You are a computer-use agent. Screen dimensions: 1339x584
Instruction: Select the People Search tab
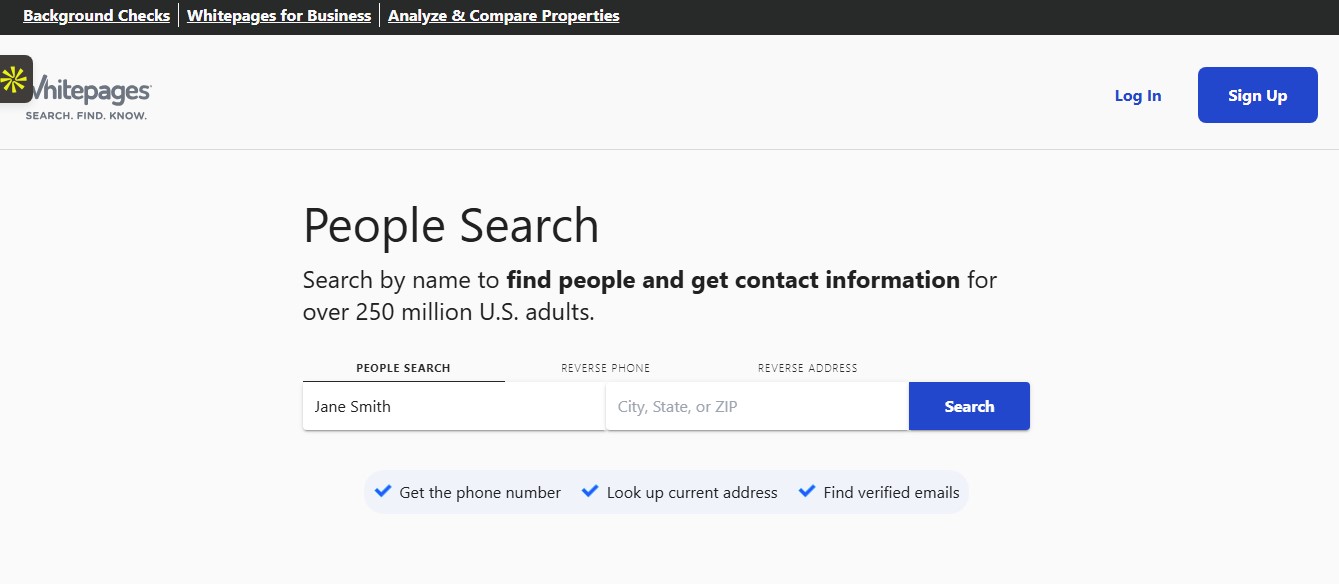[x=403, y=367]
